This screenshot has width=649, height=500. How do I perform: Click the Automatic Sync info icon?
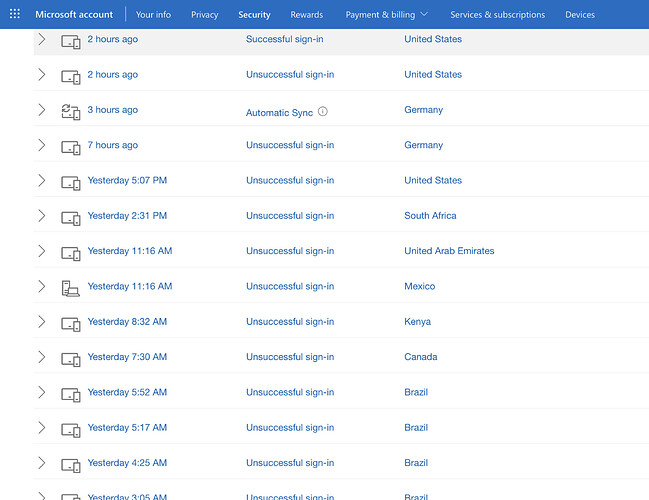coord(322,111)
